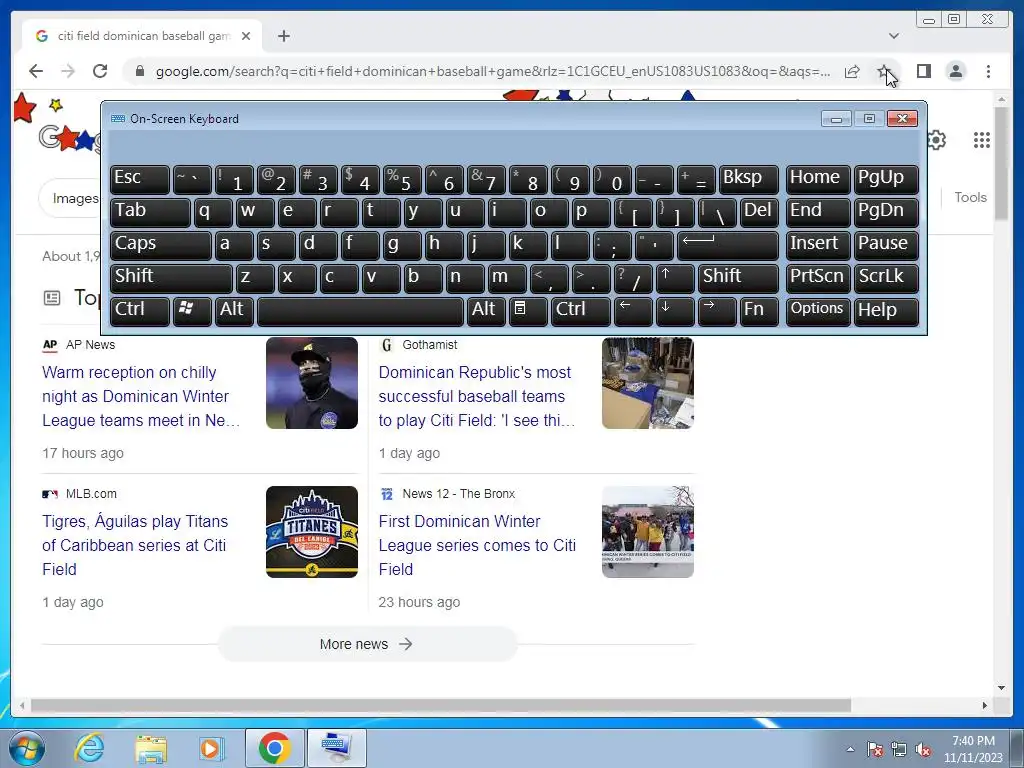The height and width of the screenshot is (768, 1024).
Task: Open Chrome three-dot menu
Action: point(988,71)
